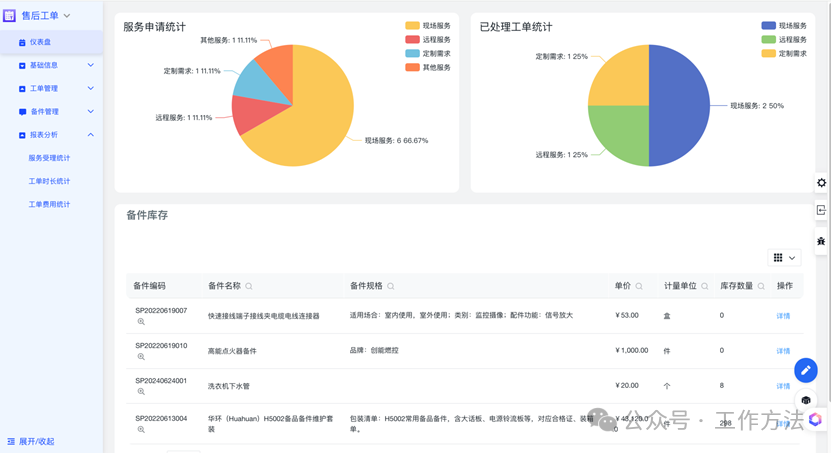Click the 报表分析 sidebar icon
Viewport: 831px width, 453px height.
[22, 135]
